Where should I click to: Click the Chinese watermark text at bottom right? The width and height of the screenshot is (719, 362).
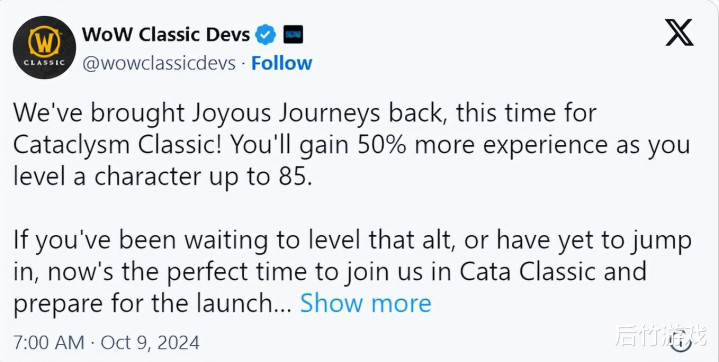click(x=661, y=336)
